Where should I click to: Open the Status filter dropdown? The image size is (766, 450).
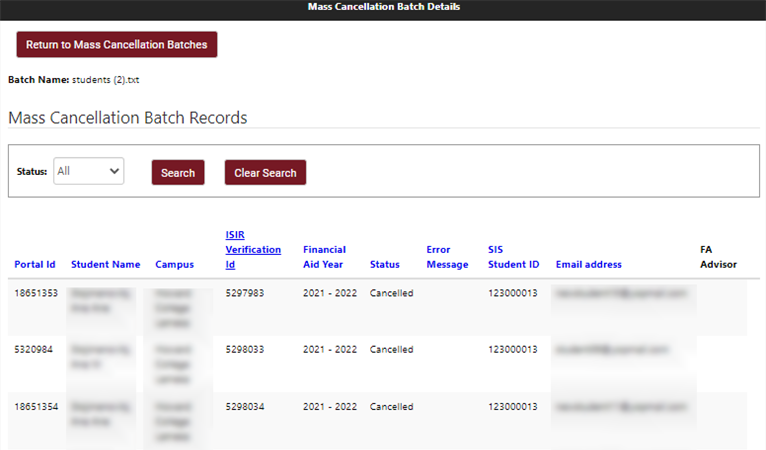coord(89,171)
